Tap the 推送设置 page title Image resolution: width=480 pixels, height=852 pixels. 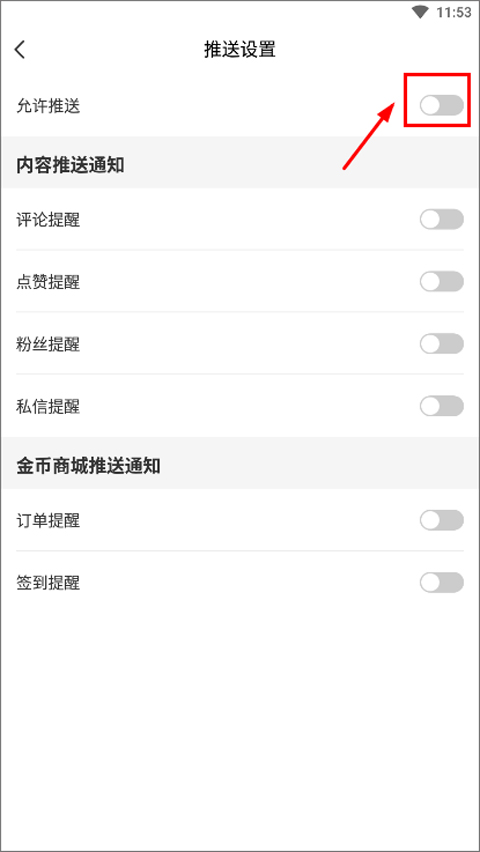240,49
